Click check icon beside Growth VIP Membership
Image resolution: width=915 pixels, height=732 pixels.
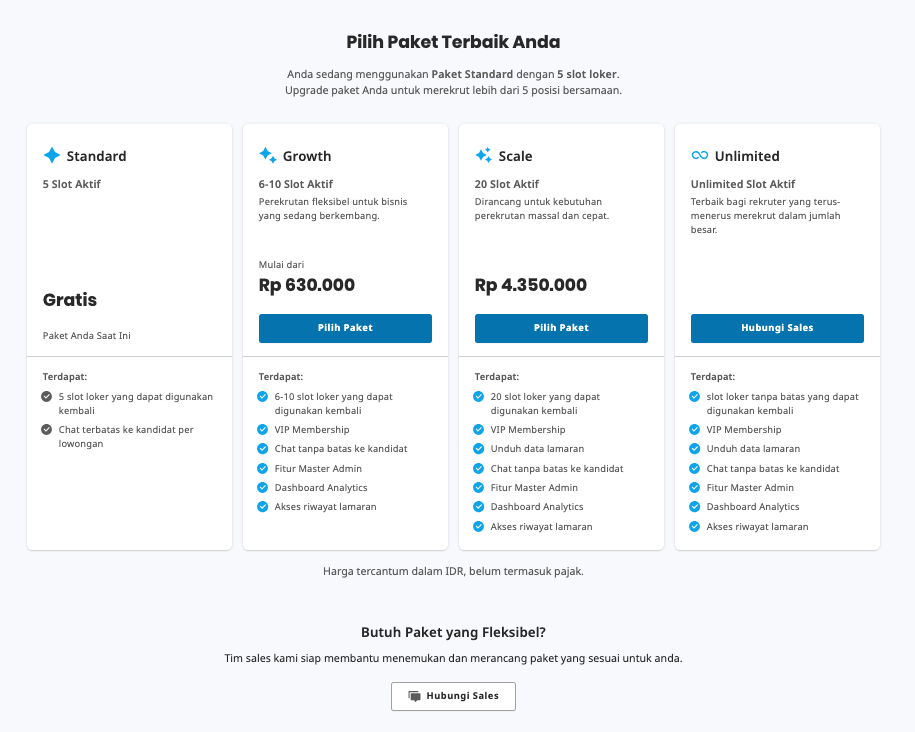click(263, 430)
